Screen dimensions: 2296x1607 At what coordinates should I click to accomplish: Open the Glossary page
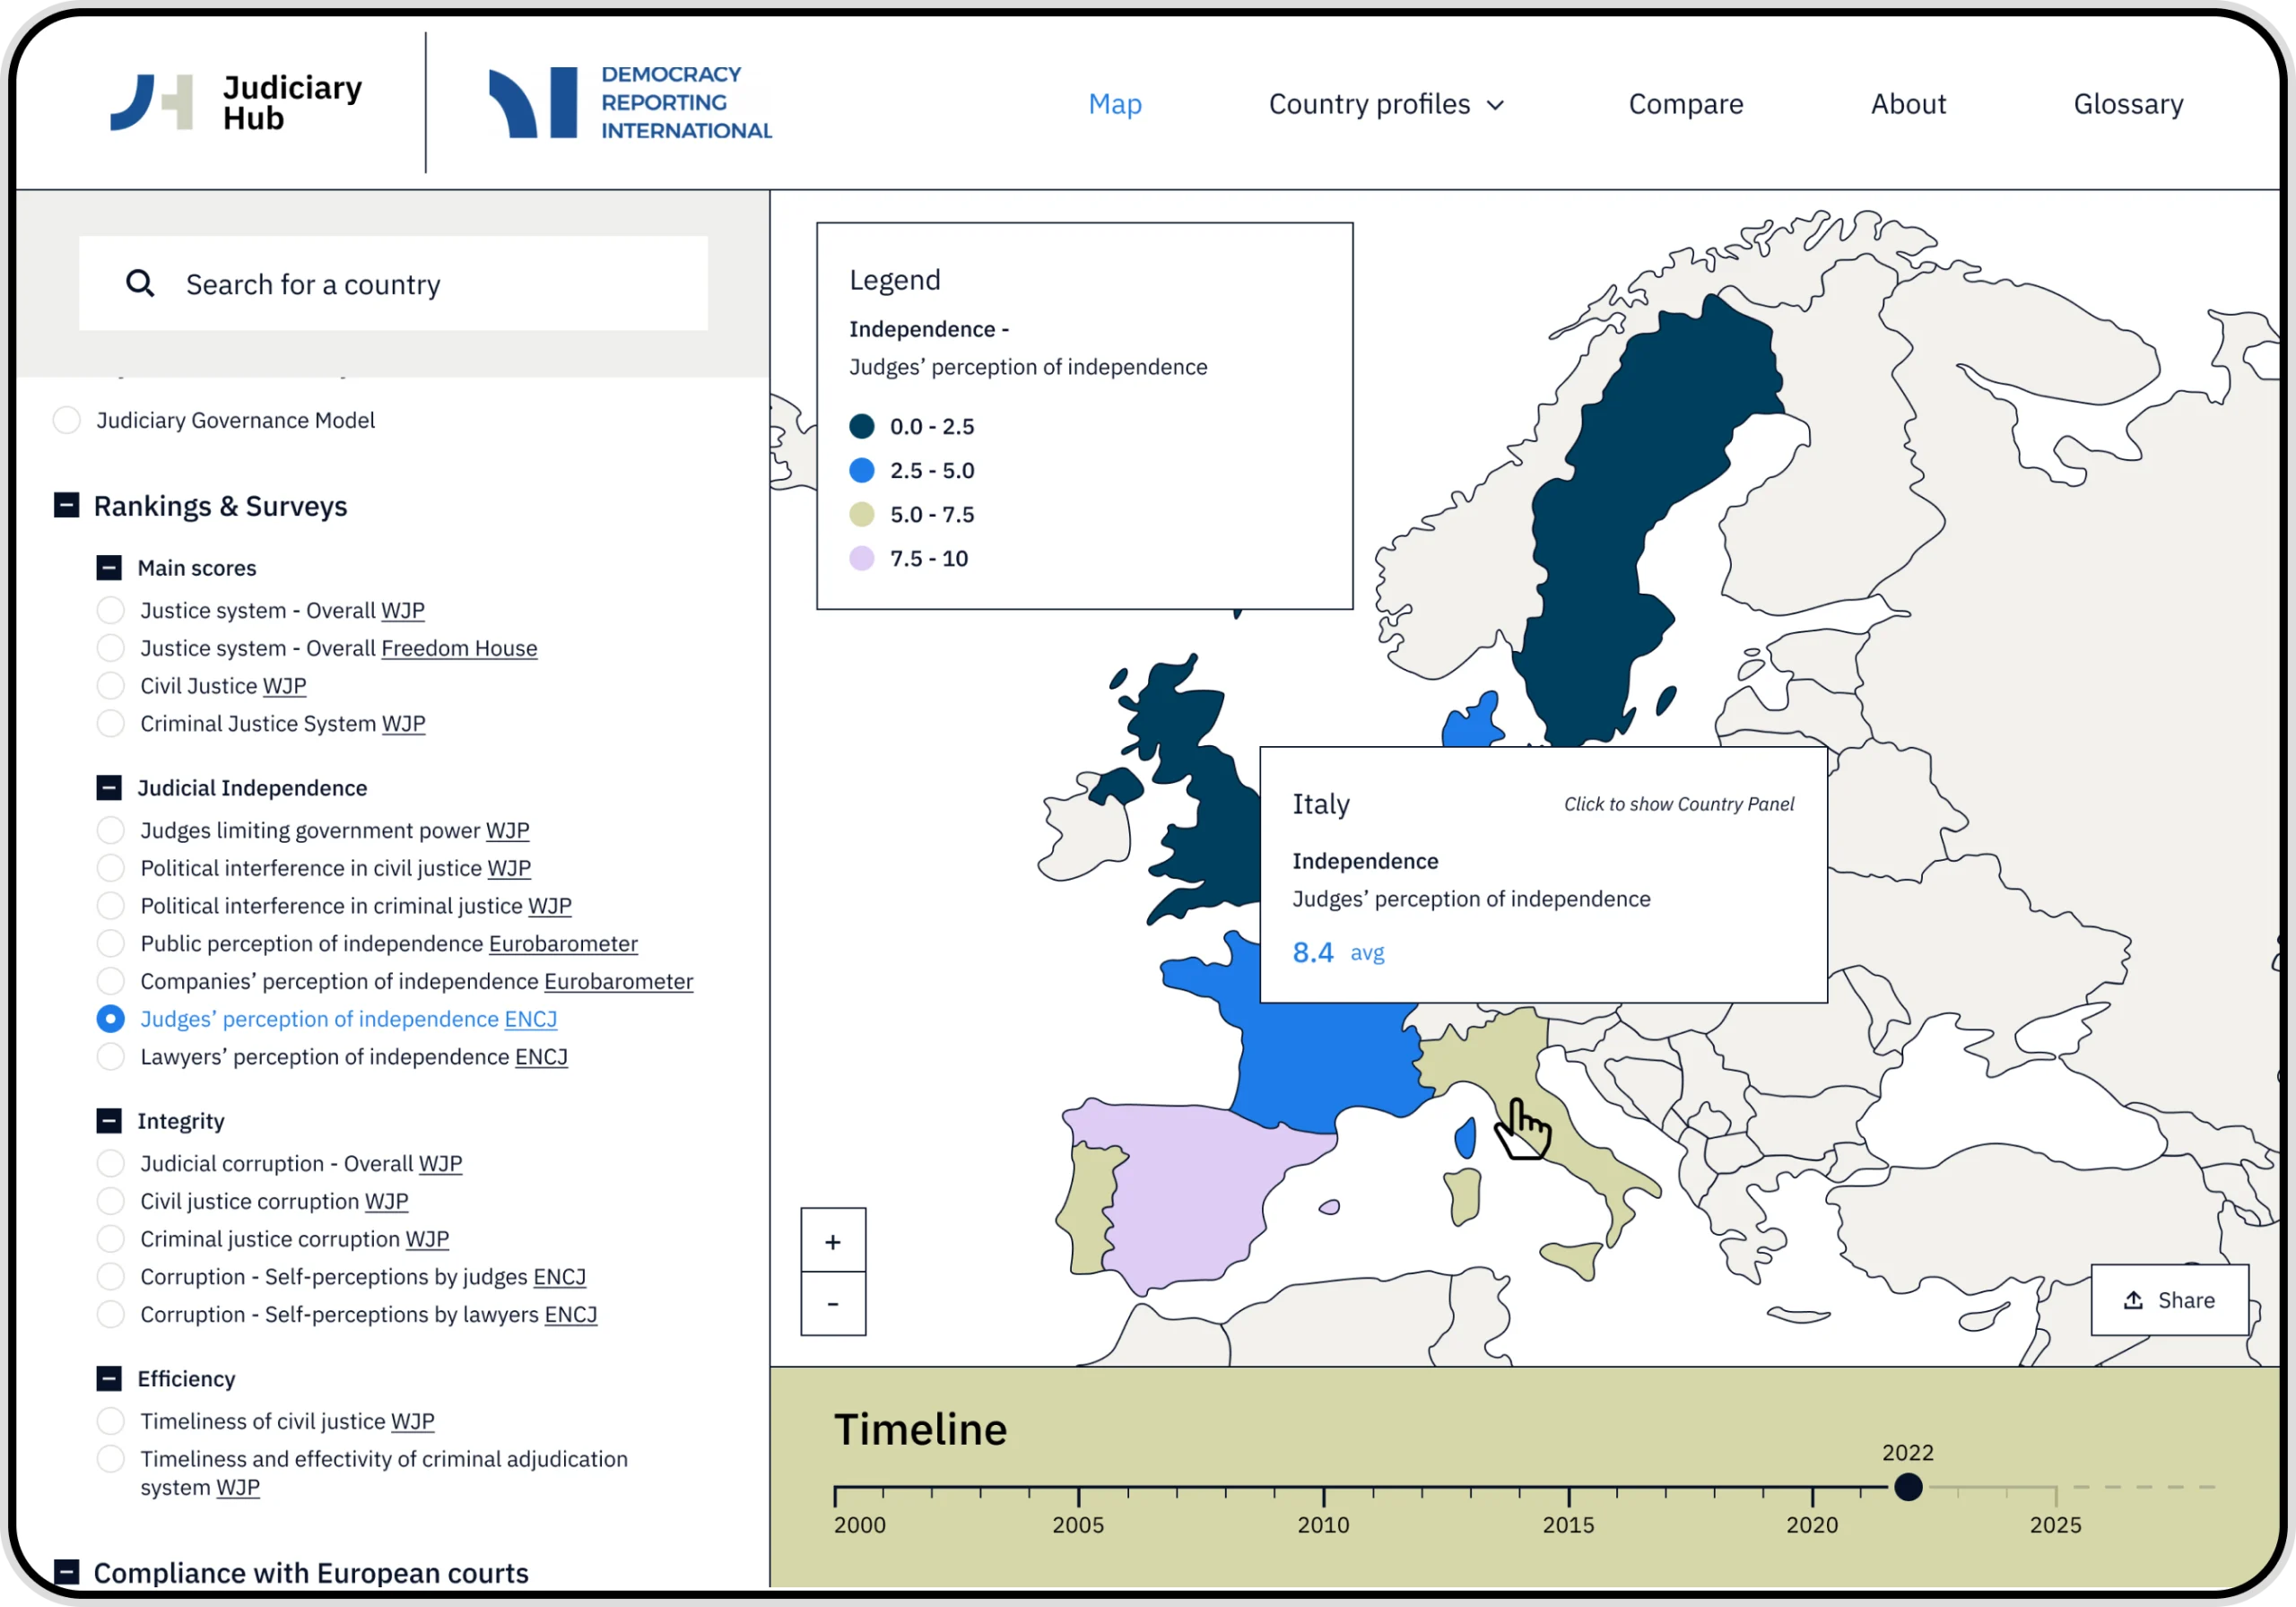[x=2127, y=104]
